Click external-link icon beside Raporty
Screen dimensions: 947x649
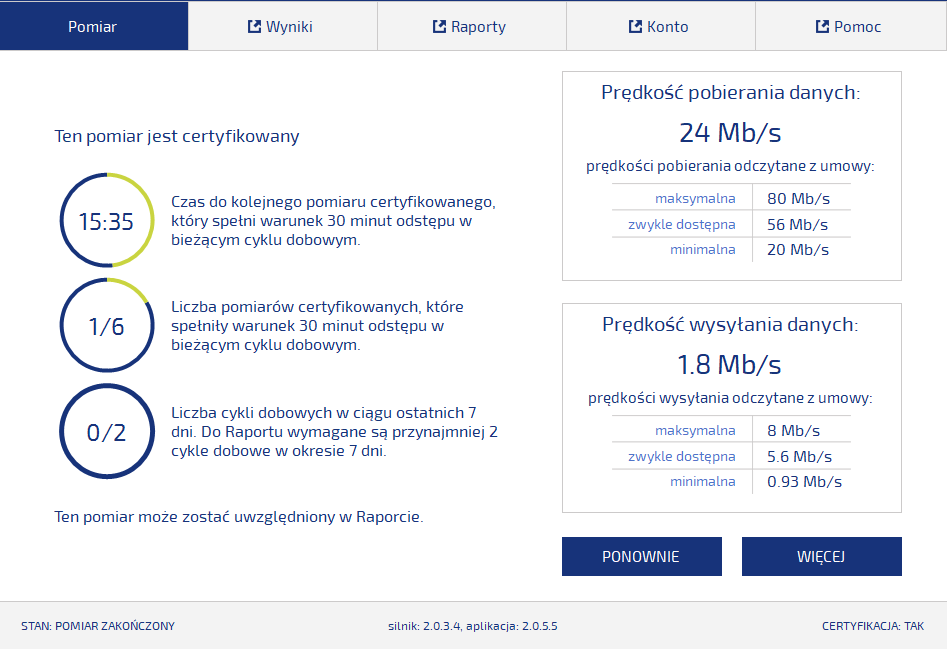coord(439,27)
